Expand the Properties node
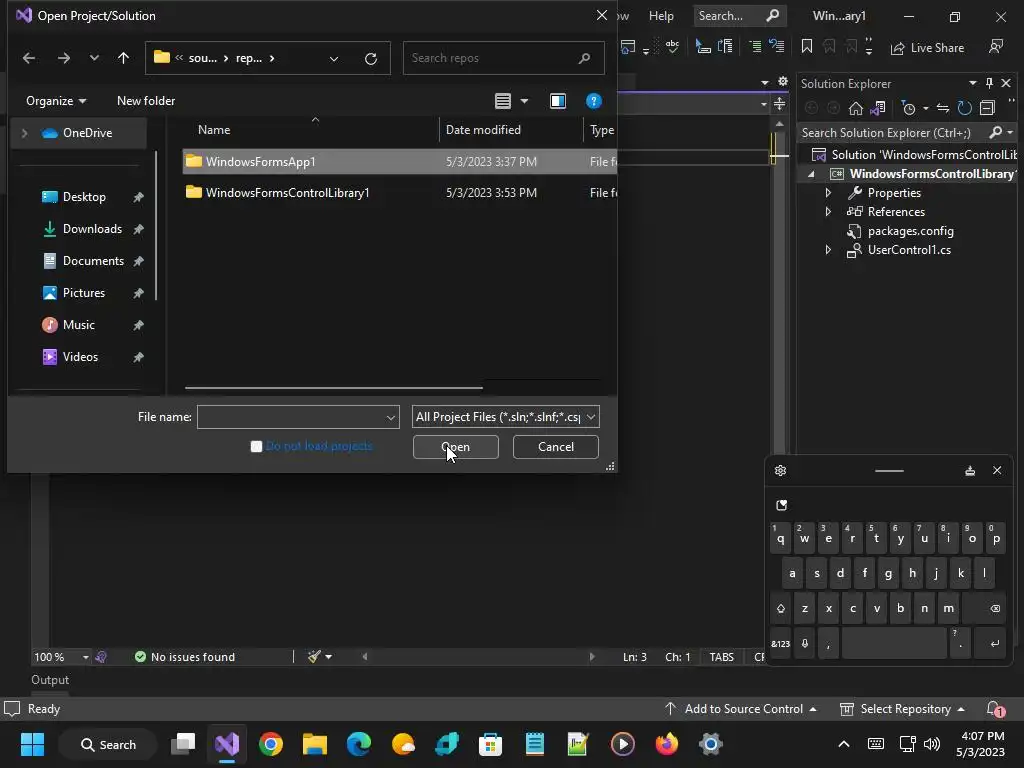This screenshot has width=1024, height=768. tap(828, 193)
